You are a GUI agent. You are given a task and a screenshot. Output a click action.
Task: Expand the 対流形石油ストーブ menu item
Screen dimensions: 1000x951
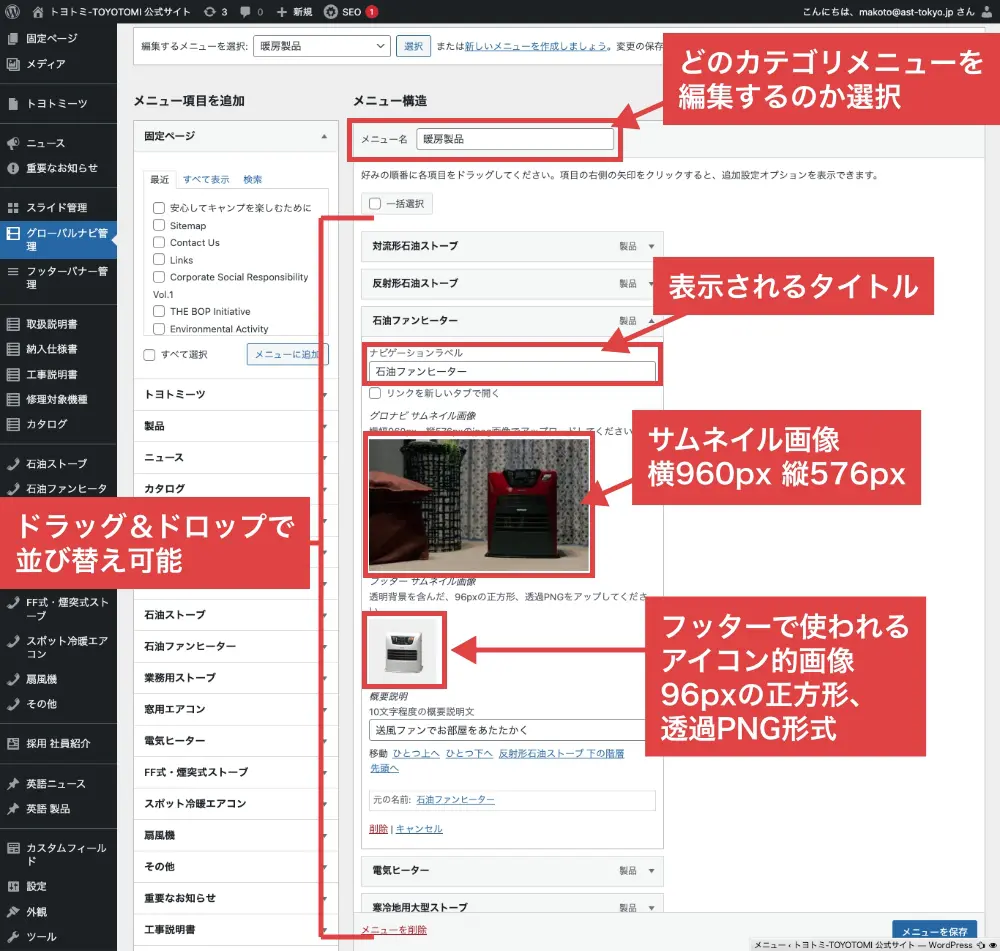651,246
